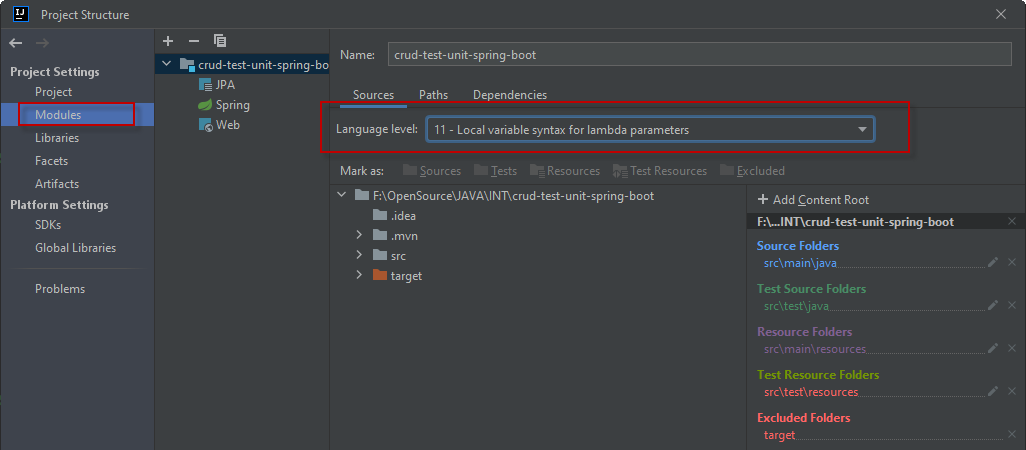Screen dimensions: 1026x450
Task: Remove the selected module with minus icon
Action: click(194, 41)
